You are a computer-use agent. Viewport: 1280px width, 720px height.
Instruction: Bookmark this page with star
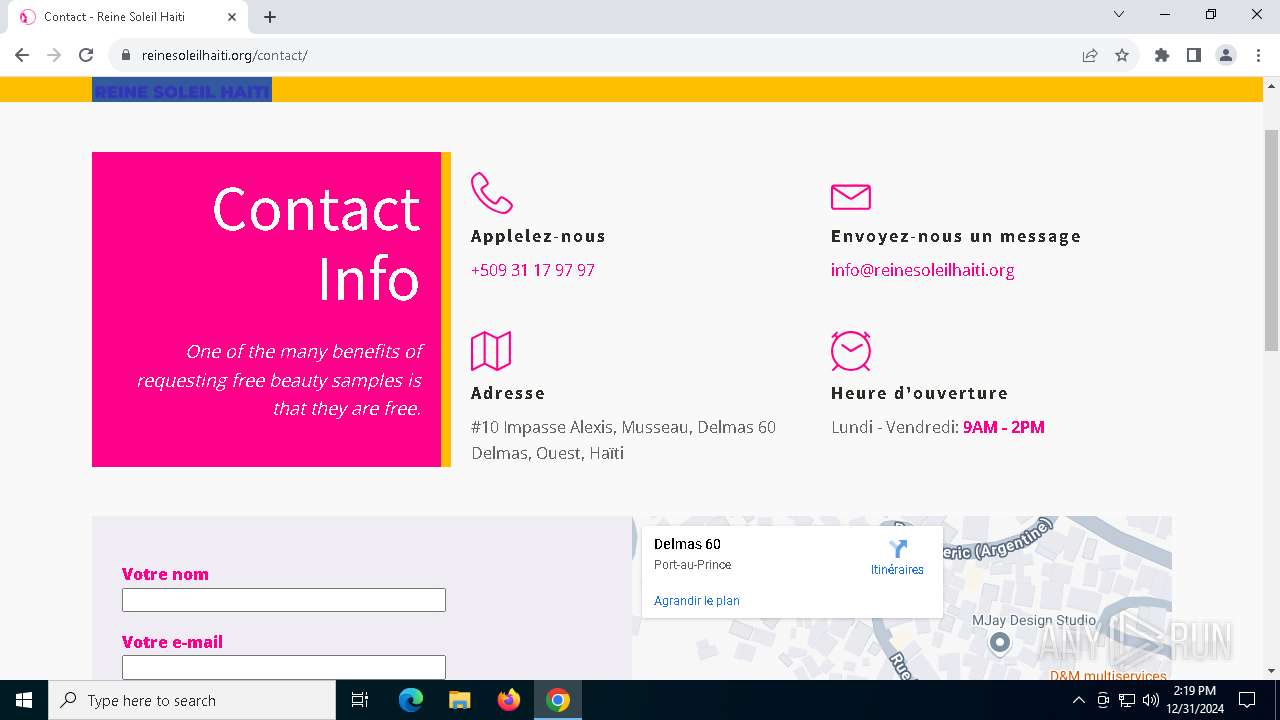click(1122, 55)
